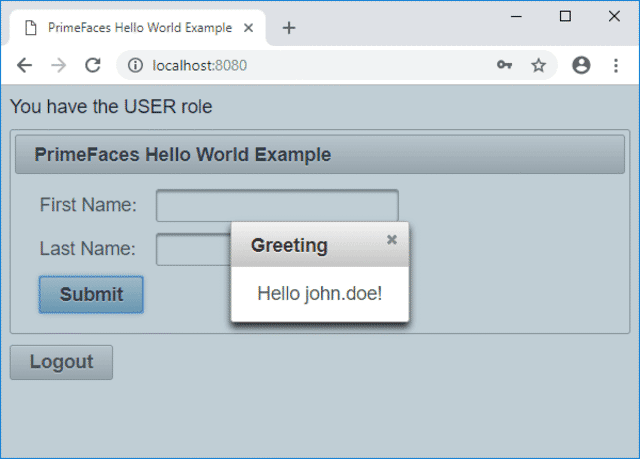
Task: Click the 'Last Name:' label
Action: pyautogui.click(x=87, y=249)
